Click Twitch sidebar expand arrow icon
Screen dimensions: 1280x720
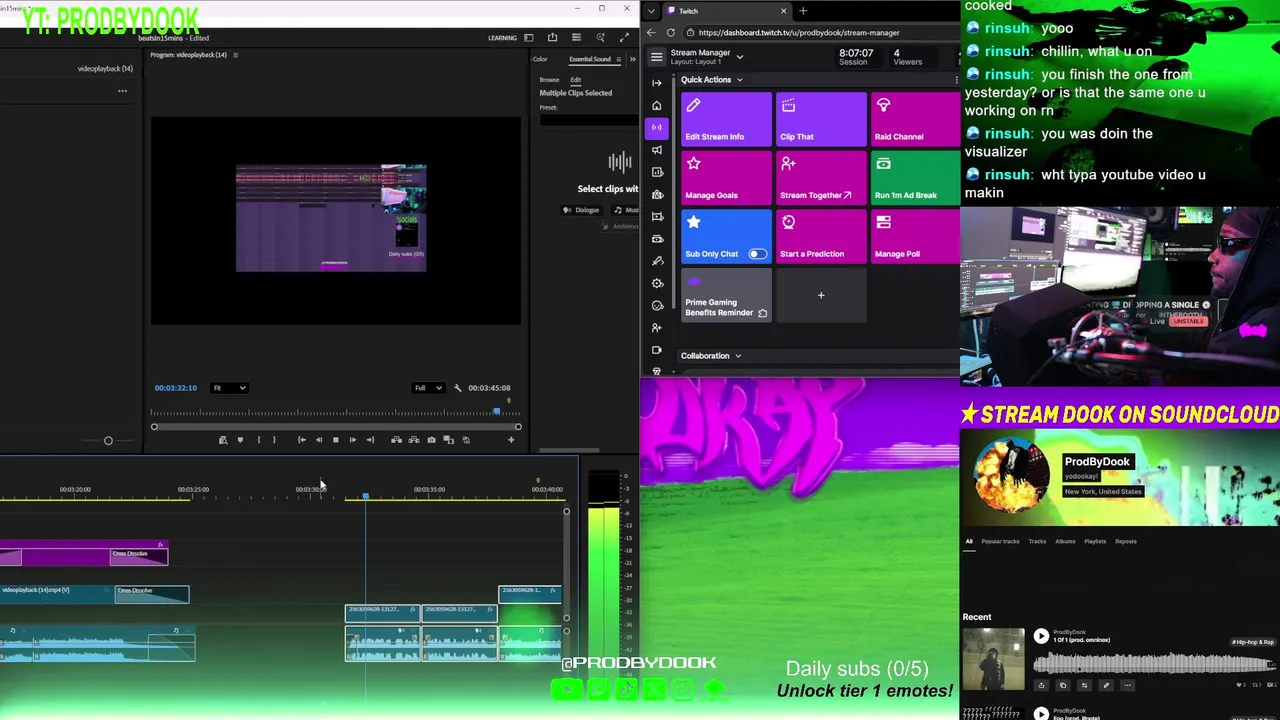(656, 83)
